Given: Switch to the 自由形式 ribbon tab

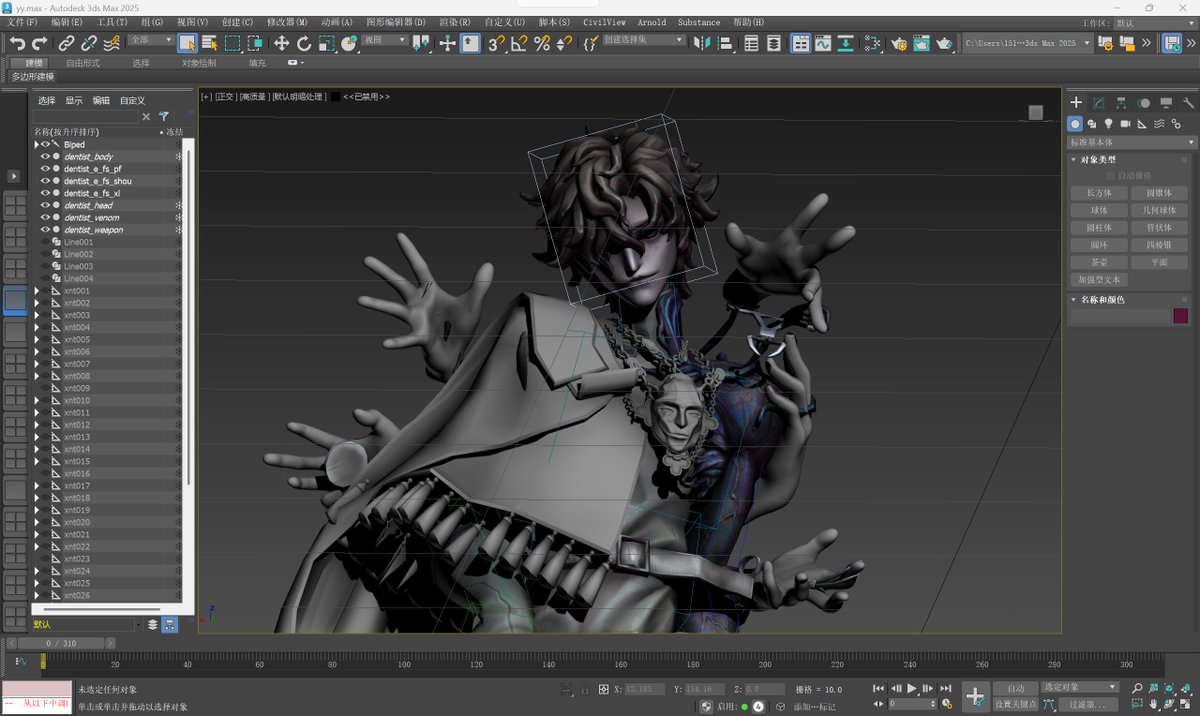Looking at the screenshot, I should pos(82,63).
